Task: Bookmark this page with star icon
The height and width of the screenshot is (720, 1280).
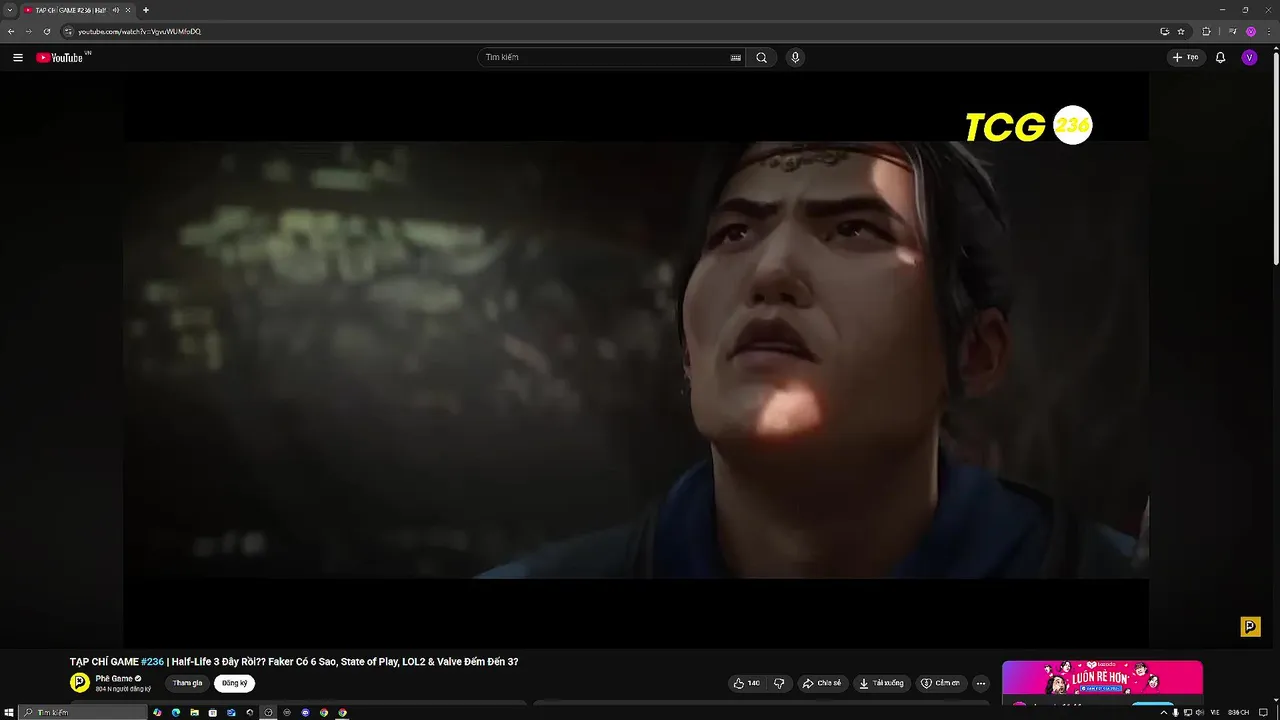Action: point(1181,31)
